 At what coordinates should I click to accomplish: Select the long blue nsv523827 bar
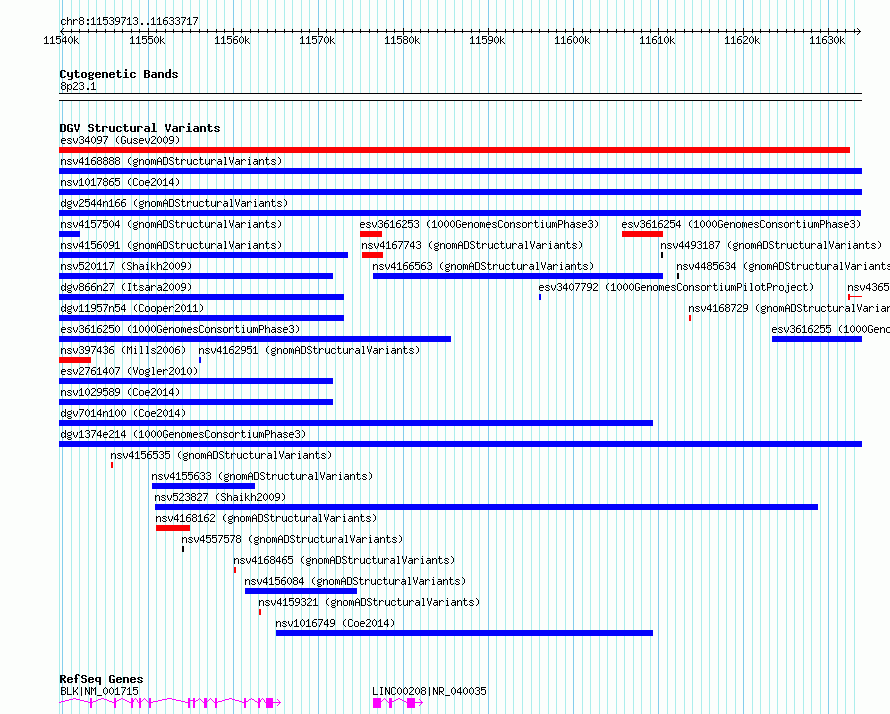coord(486,507)
